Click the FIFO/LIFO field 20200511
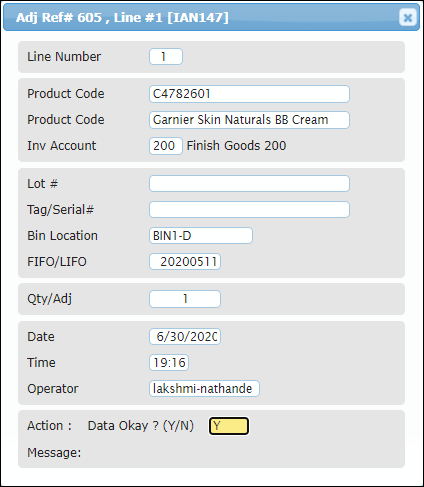 point(185,262)
